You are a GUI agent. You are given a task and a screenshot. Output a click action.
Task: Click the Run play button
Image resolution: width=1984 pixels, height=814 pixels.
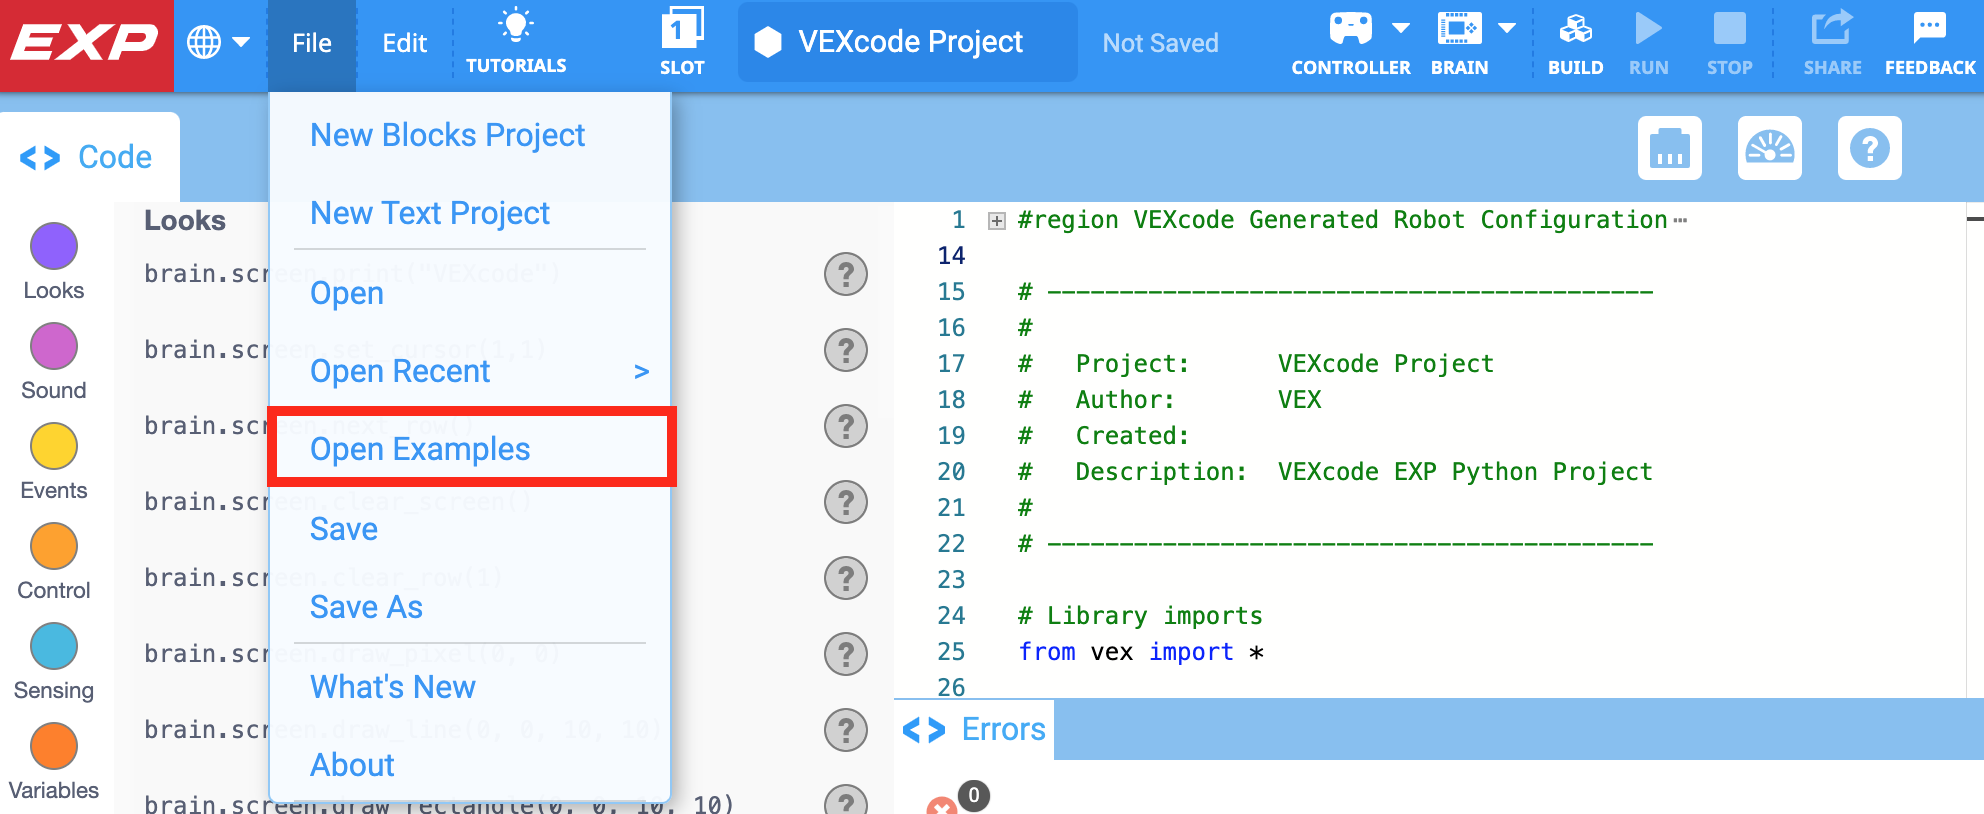pos(1648,29)
